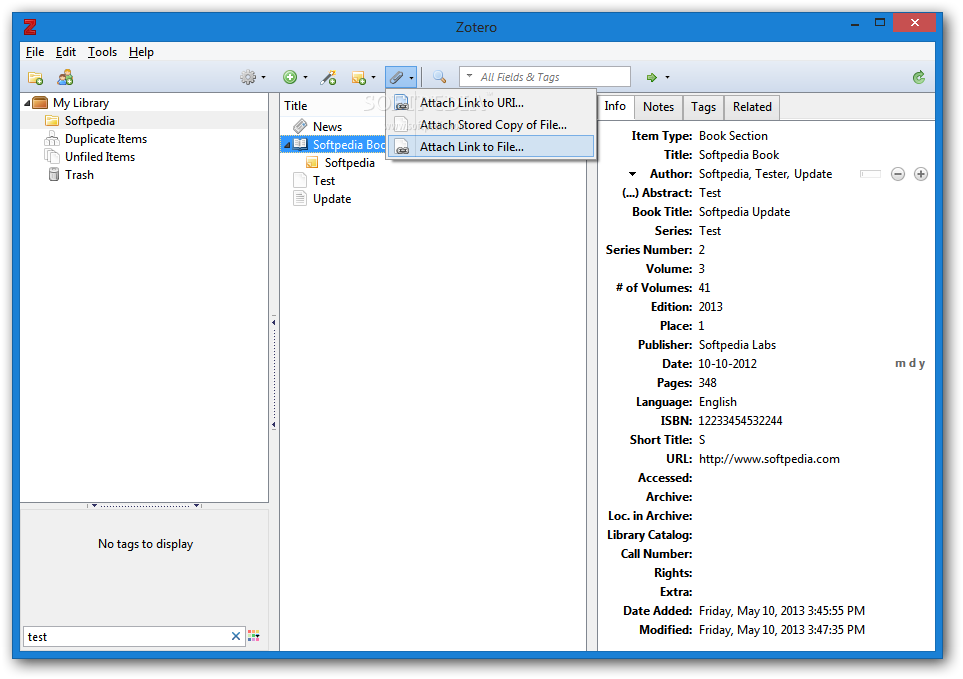The image size is (963, 679).
Task: Open the search mode dropdown arrow
Action: coord(469,76)
